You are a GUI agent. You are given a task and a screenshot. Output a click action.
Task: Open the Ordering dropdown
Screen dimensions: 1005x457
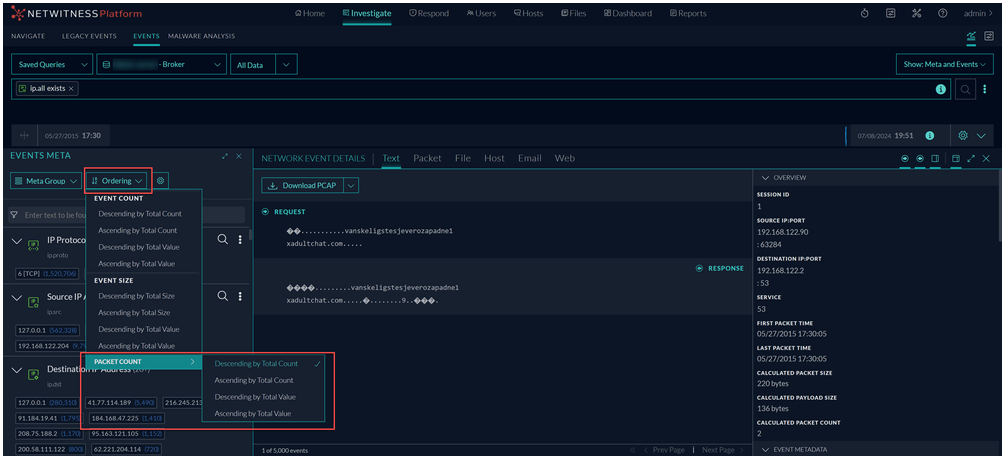point(117,181)
